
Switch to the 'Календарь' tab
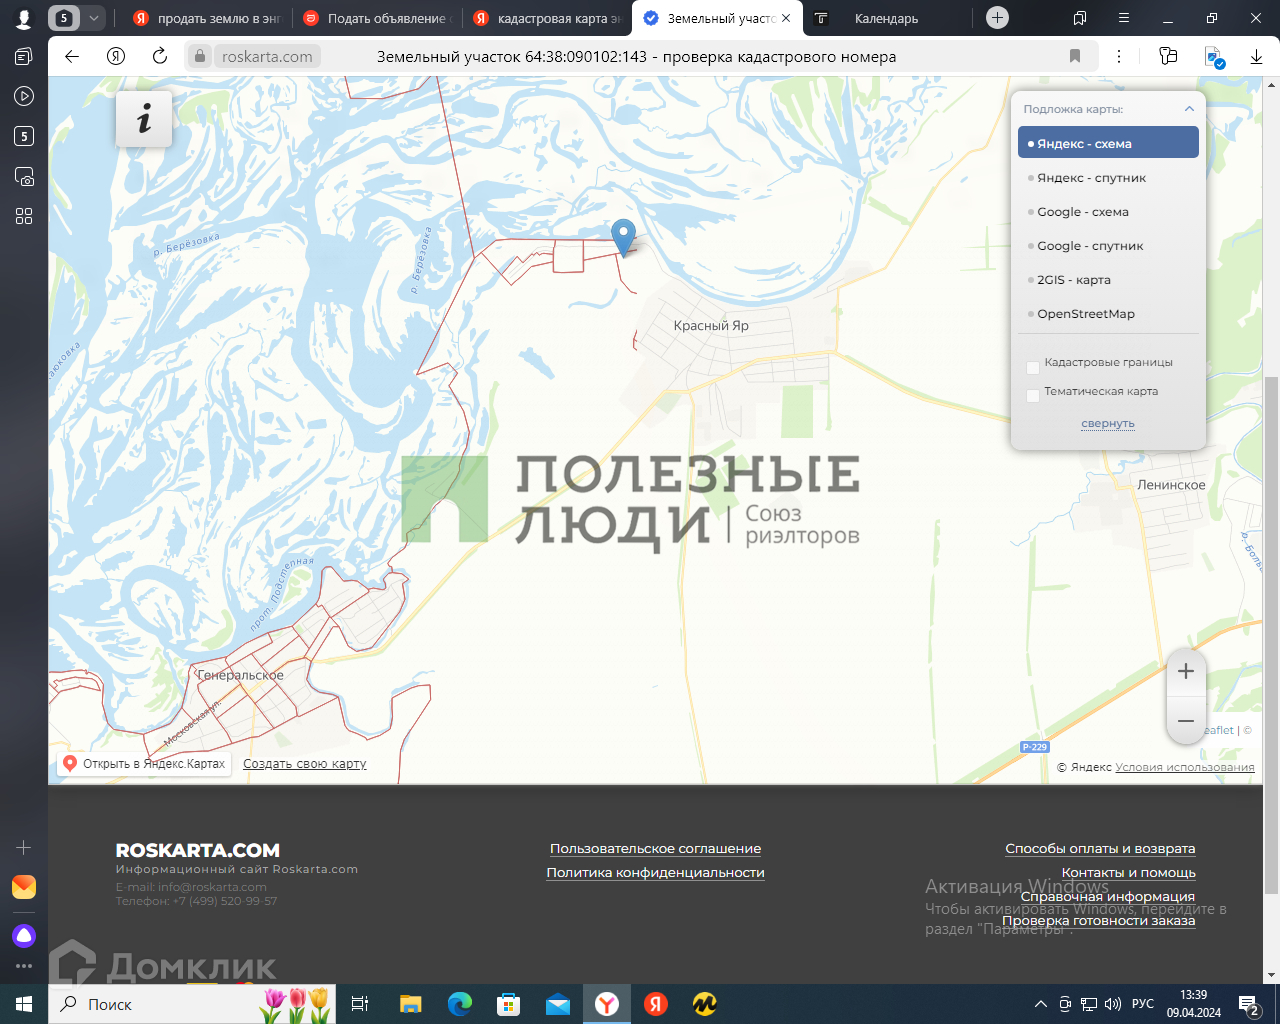[886, 18]
